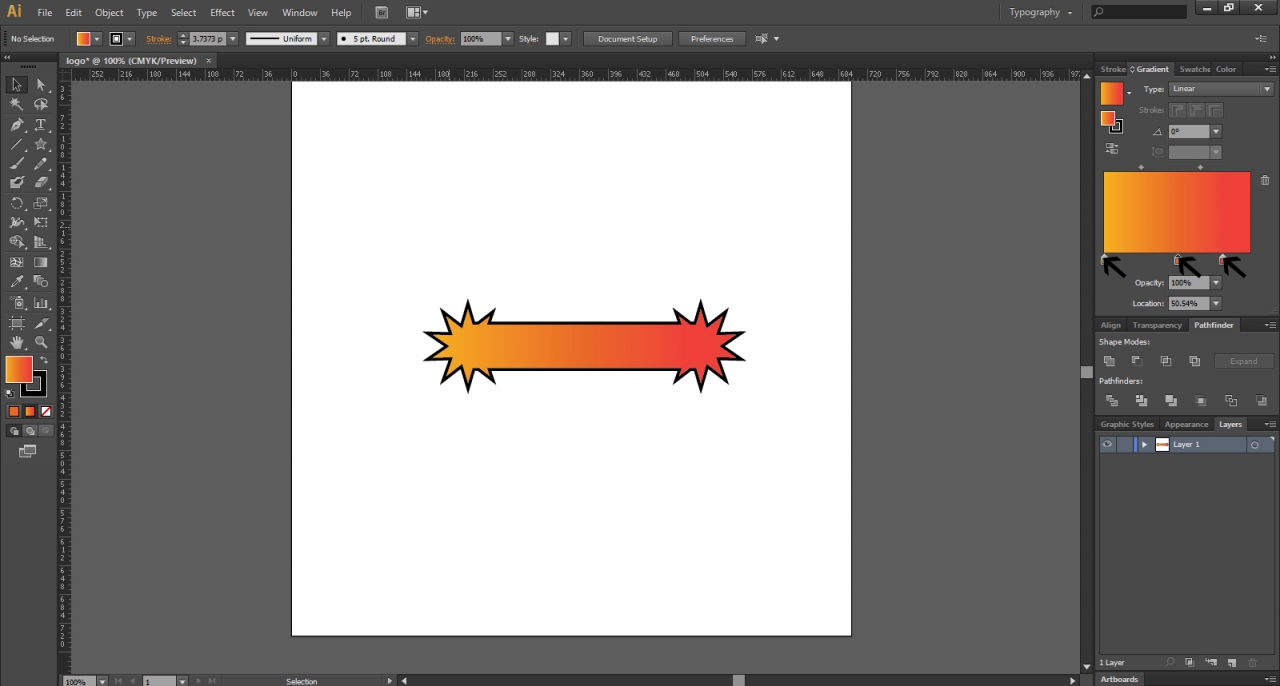Click Reverse Gradient icon

click(x=1111, y=149)
